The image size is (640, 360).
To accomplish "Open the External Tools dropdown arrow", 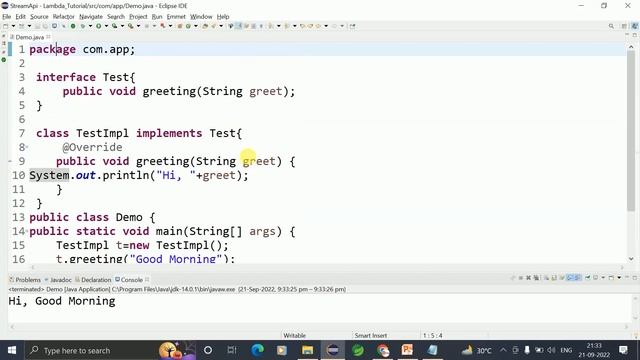I will click(138, 26).
